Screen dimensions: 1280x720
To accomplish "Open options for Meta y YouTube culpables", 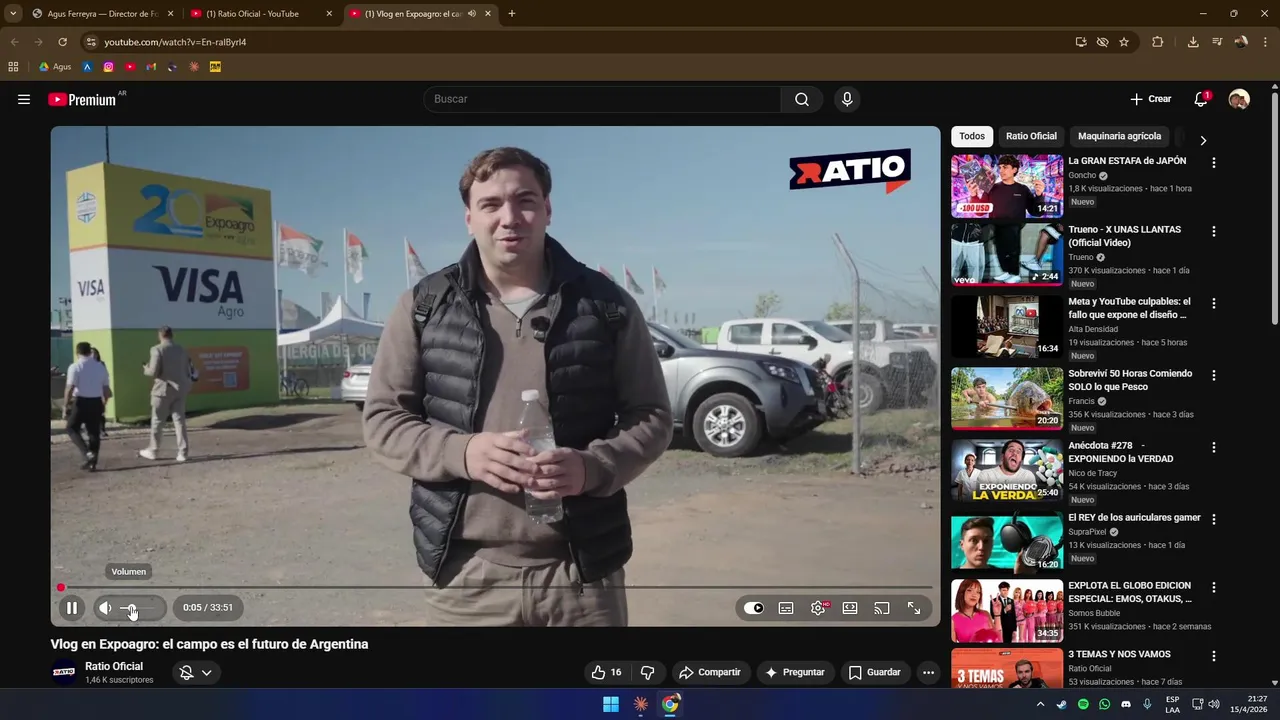I will tap(1214, 303).
